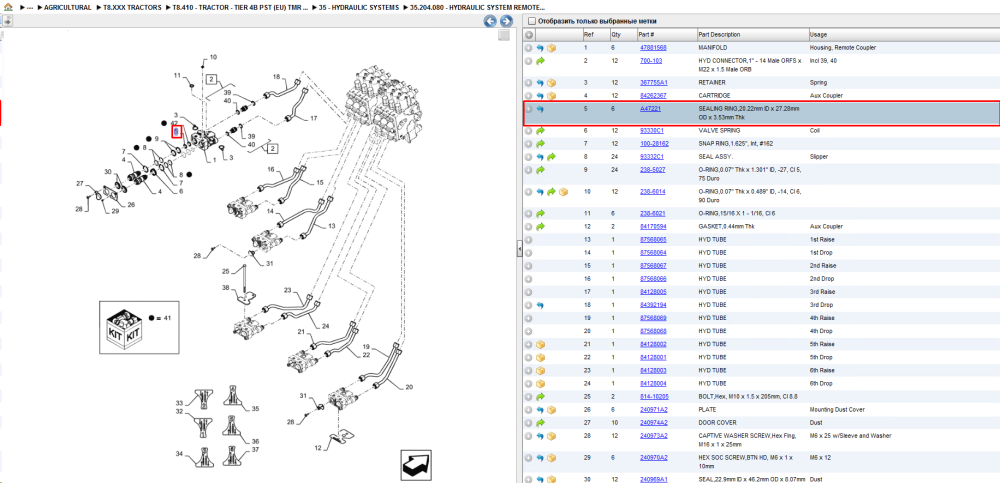The image size is (1000, 483).
Task: Open part number 238-6014 link
Action: 652,191
